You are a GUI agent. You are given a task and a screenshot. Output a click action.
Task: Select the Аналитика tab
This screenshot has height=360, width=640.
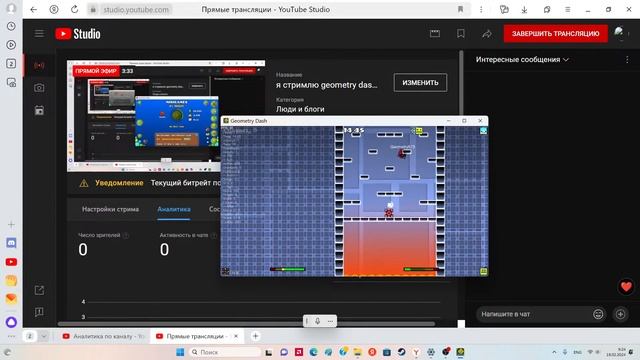click(x=174, y=209)
